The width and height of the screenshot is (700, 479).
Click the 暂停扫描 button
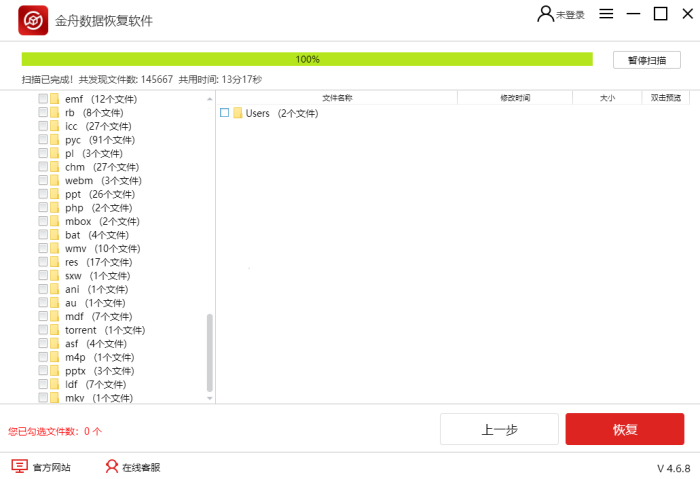647,60
